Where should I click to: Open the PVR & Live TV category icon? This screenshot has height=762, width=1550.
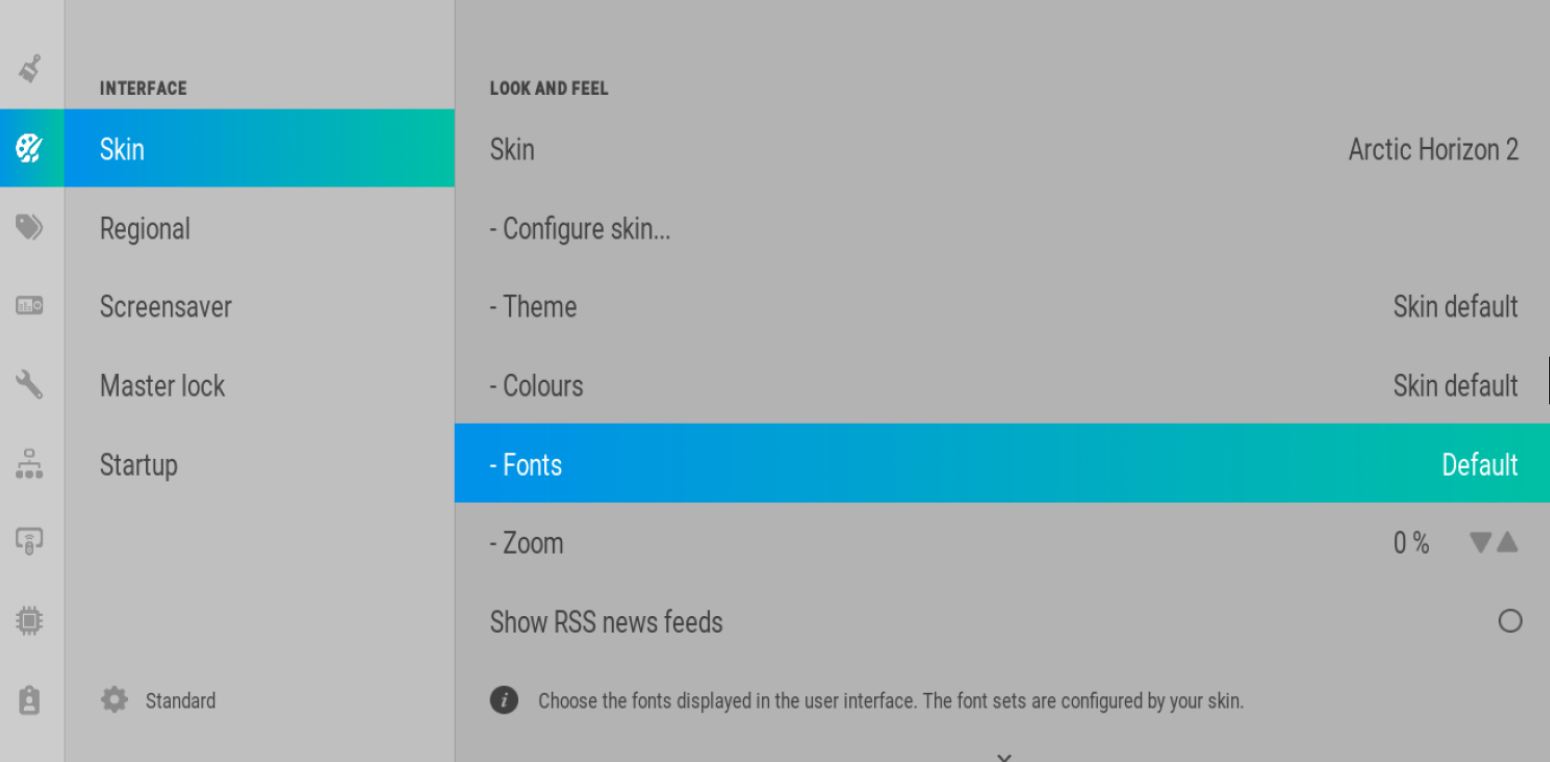coord(30,306)
